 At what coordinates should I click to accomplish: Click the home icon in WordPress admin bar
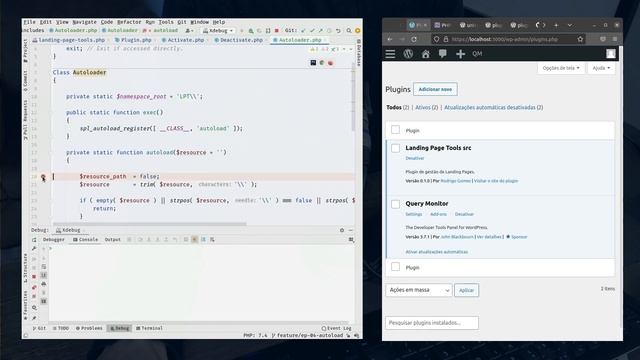tap(426, 54)
